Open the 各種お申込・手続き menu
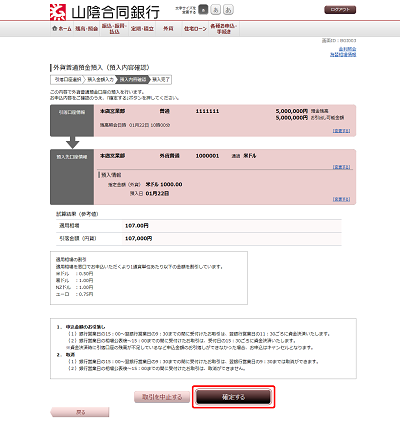Viewport: 400px width, 429px height. pos(224,29)
